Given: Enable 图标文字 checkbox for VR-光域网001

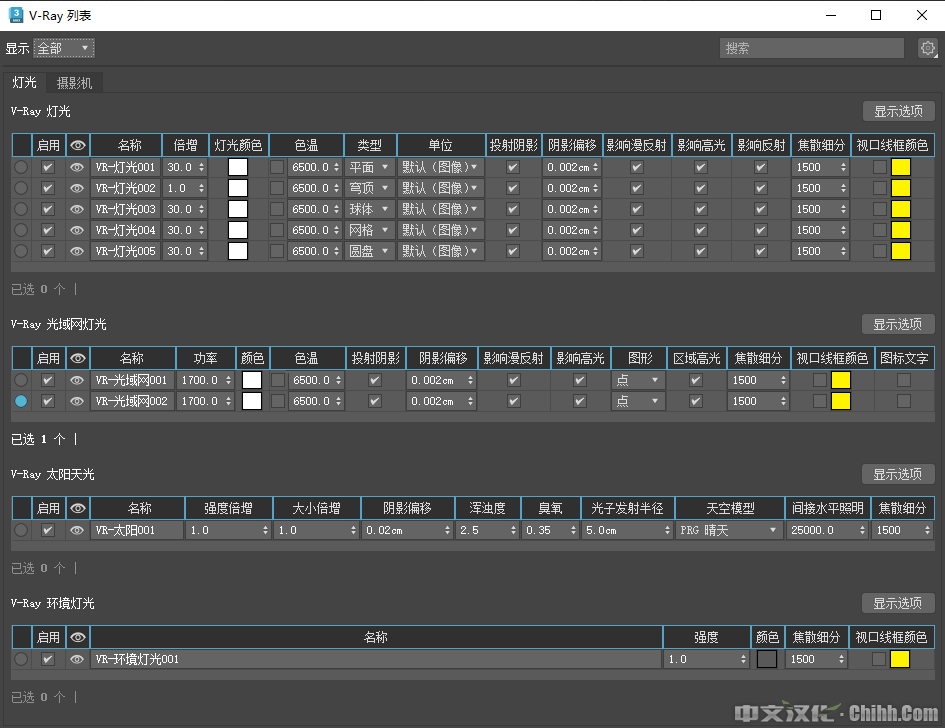Looking at the screenshot, I should click(x=904, y=380).
